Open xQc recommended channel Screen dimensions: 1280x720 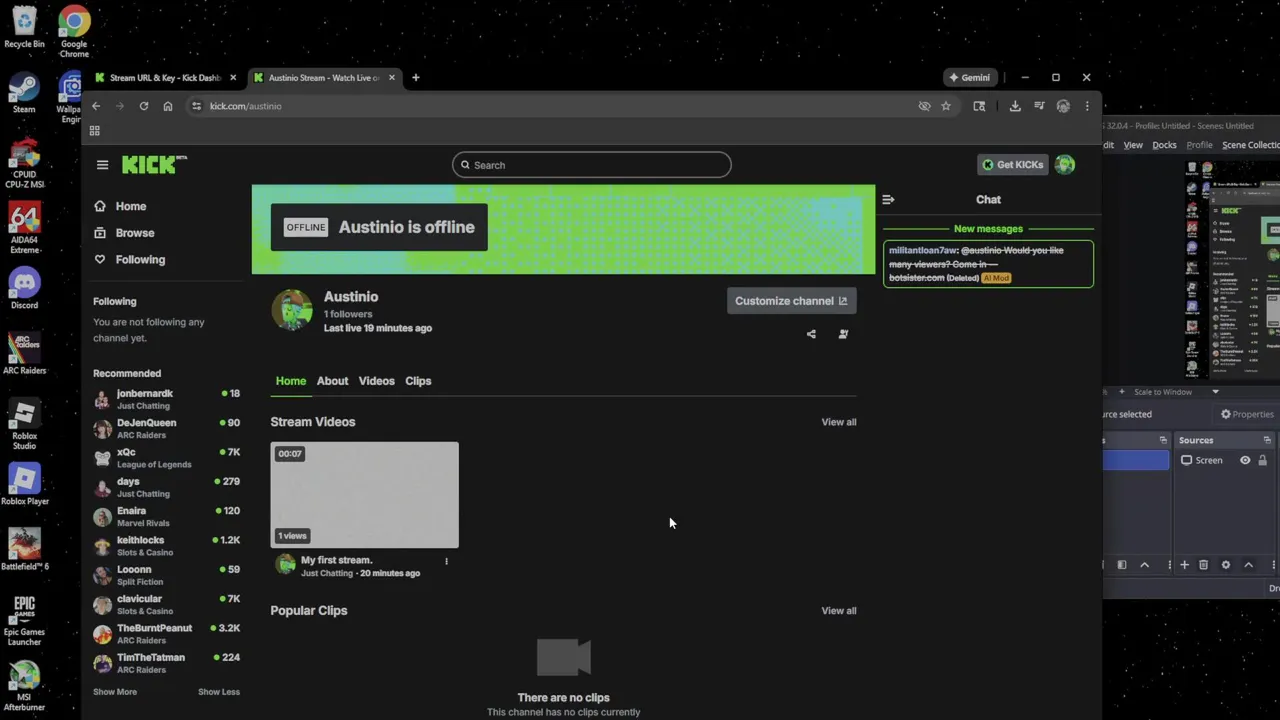click(x=167, y=458)
